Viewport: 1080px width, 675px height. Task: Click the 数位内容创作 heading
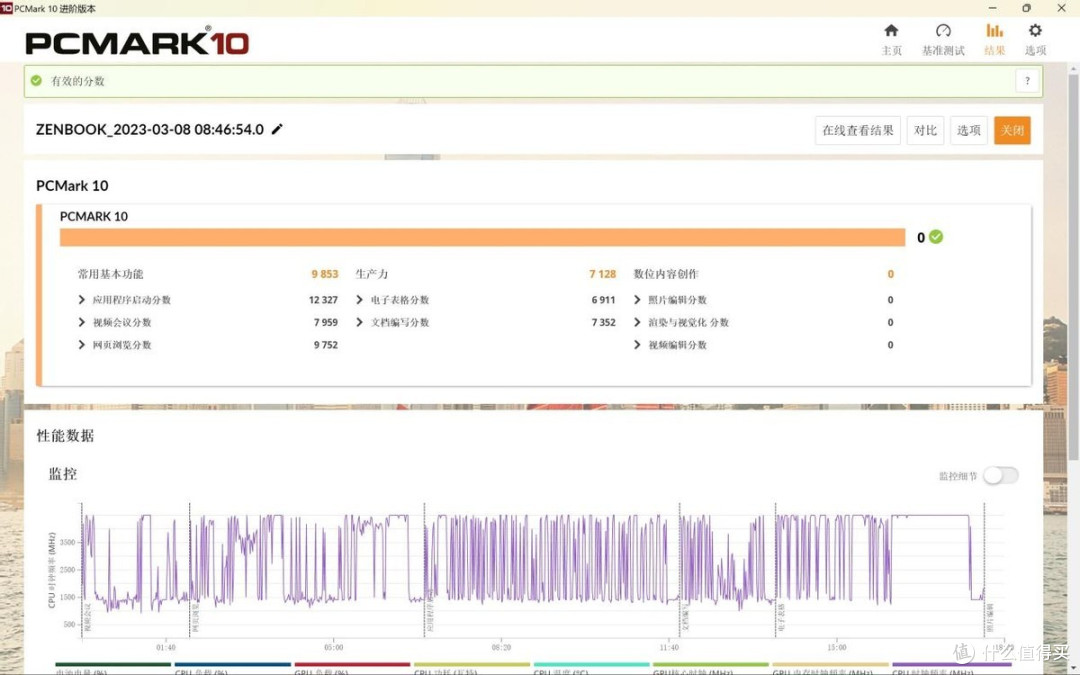[x=665, y=274]
